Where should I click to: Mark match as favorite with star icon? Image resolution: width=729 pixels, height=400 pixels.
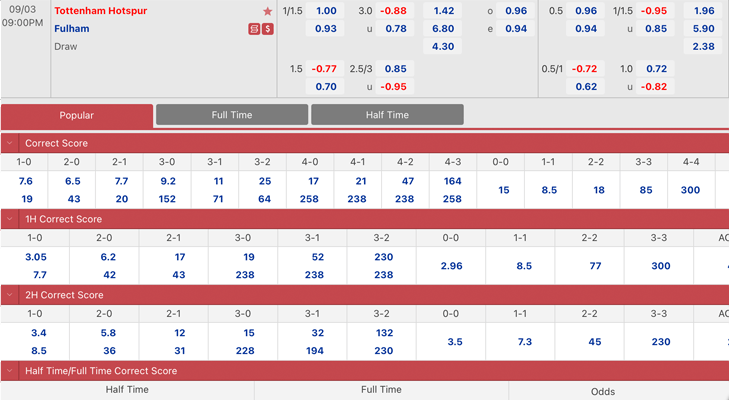(267, 11)
